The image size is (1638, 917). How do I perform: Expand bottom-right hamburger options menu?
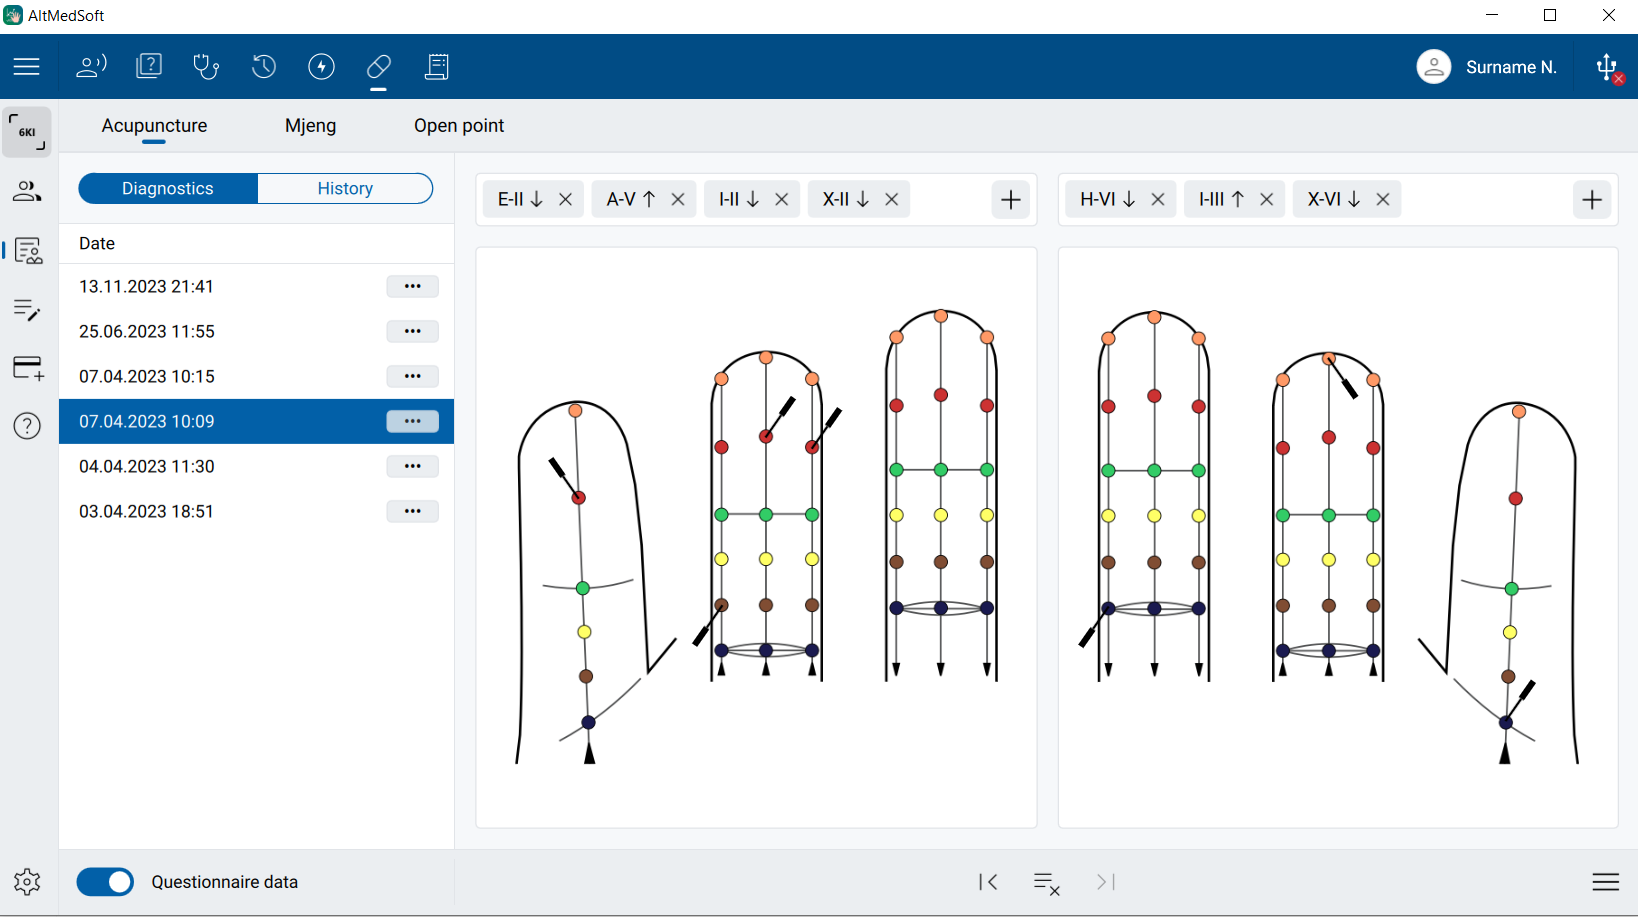tap(1605, 882)
